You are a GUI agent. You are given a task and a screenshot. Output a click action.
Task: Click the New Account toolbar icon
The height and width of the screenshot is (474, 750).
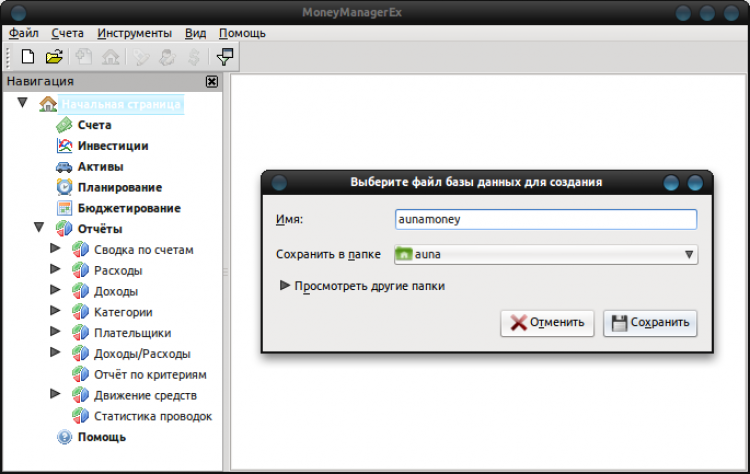coord(84,57)
